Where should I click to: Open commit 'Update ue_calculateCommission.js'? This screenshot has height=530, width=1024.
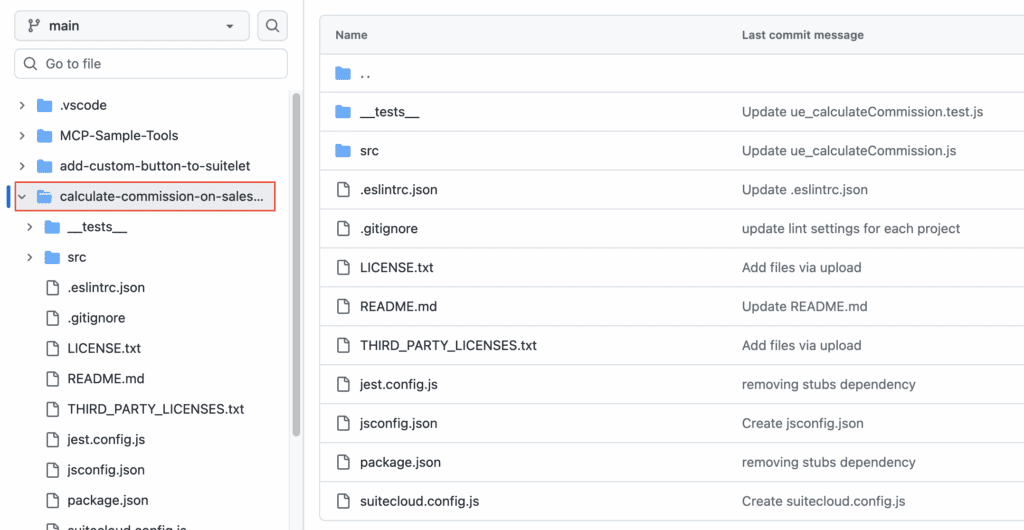[848, 151]
